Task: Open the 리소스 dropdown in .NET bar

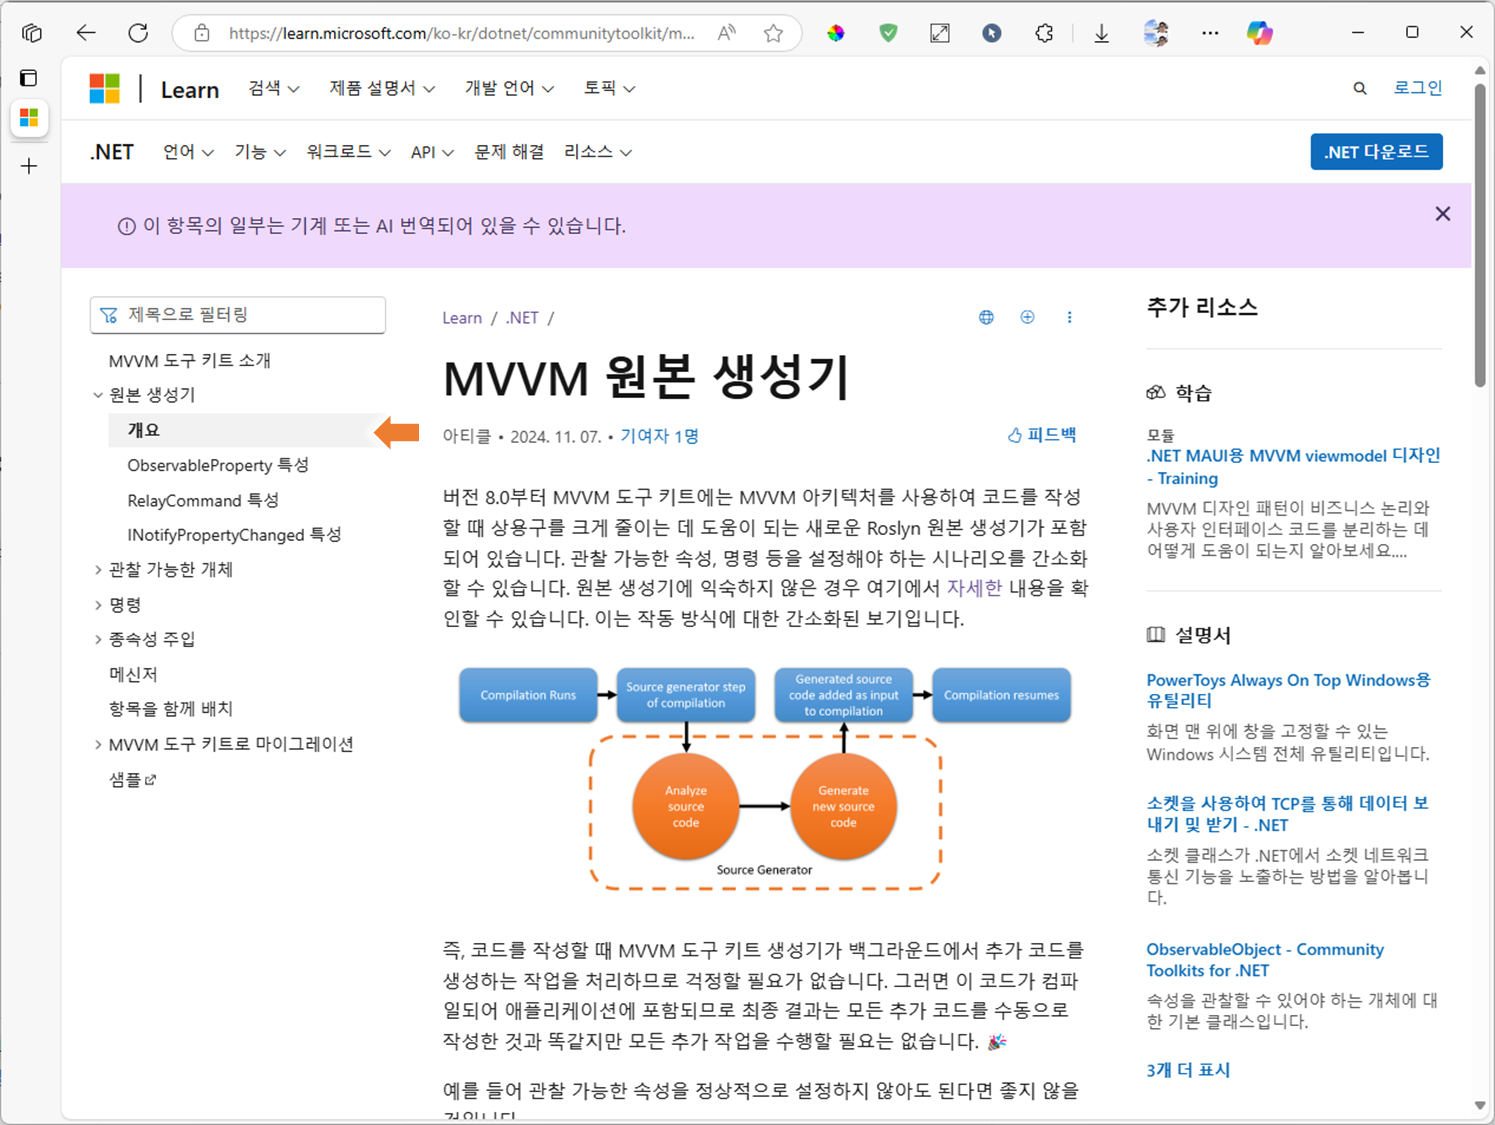Action: pyautogui.click(x=598, y=152)
